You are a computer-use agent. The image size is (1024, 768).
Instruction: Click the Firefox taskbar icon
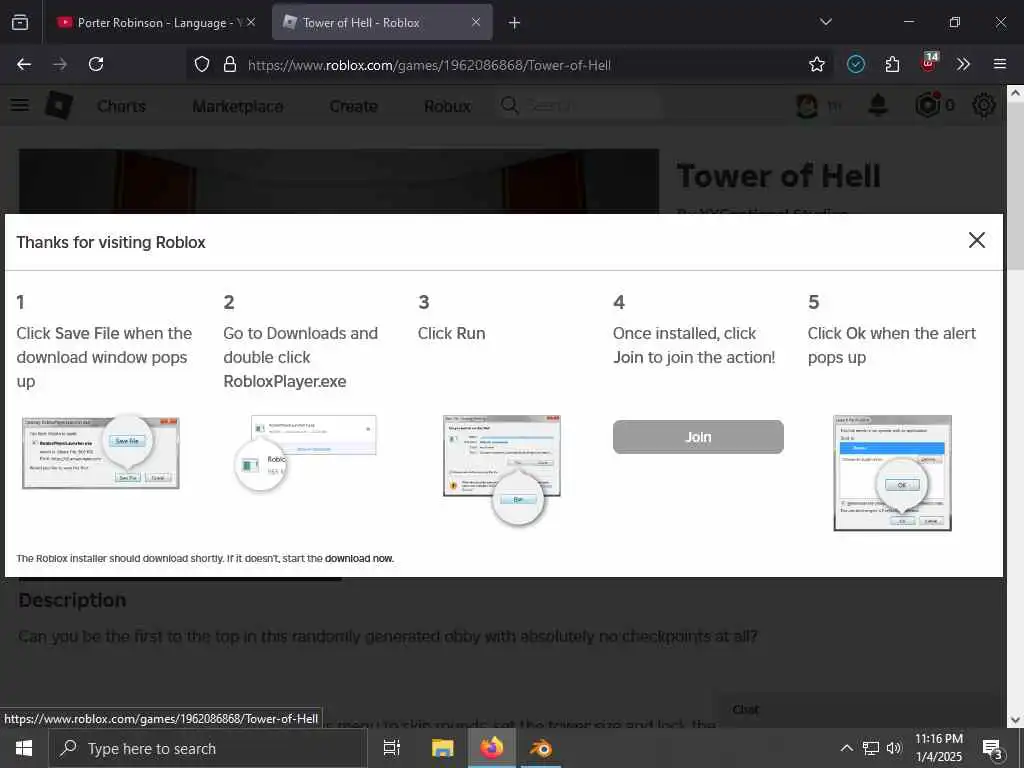(x=492, y=748)
